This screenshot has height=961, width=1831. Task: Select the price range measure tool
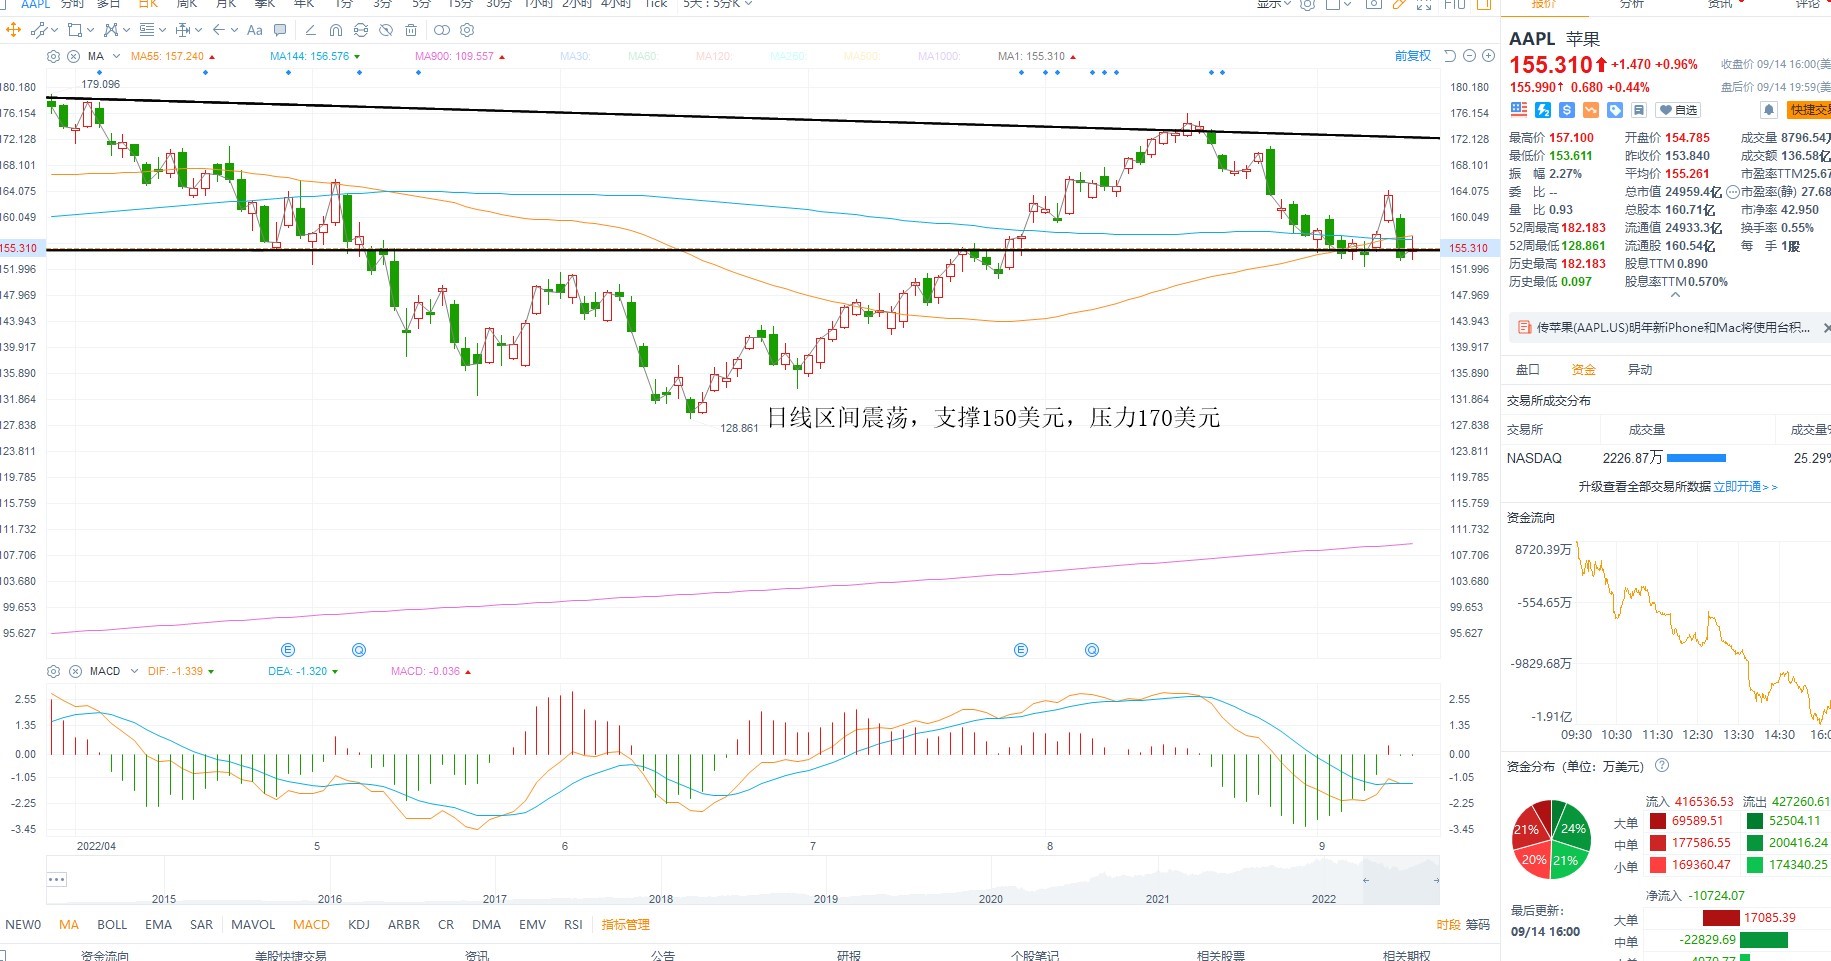pos(183,30)
